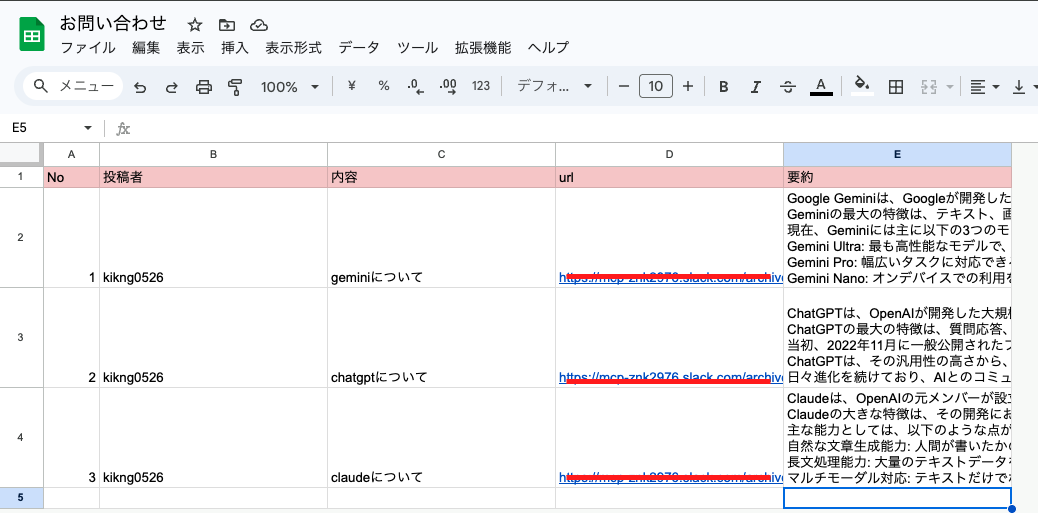Click the 投稿者 header cell

click(213, 177)
